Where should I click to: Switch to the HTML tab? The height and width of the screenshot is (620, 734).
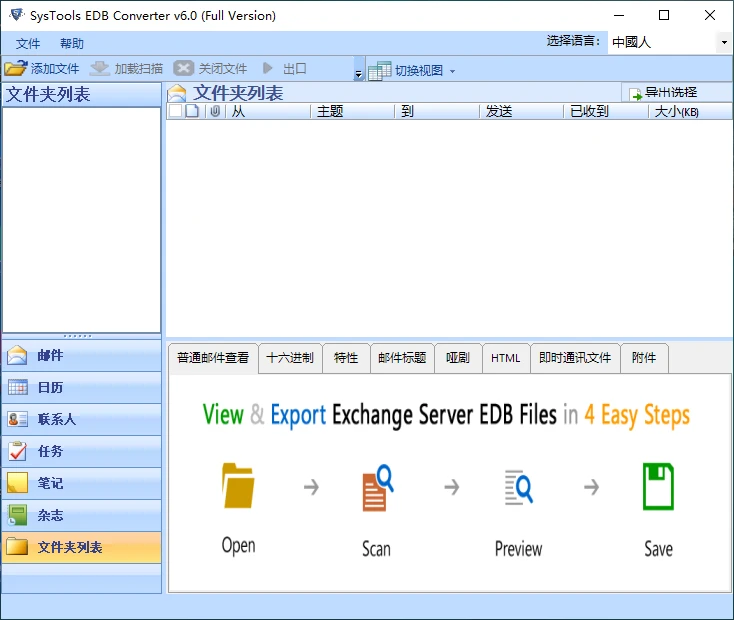point(506,358)
